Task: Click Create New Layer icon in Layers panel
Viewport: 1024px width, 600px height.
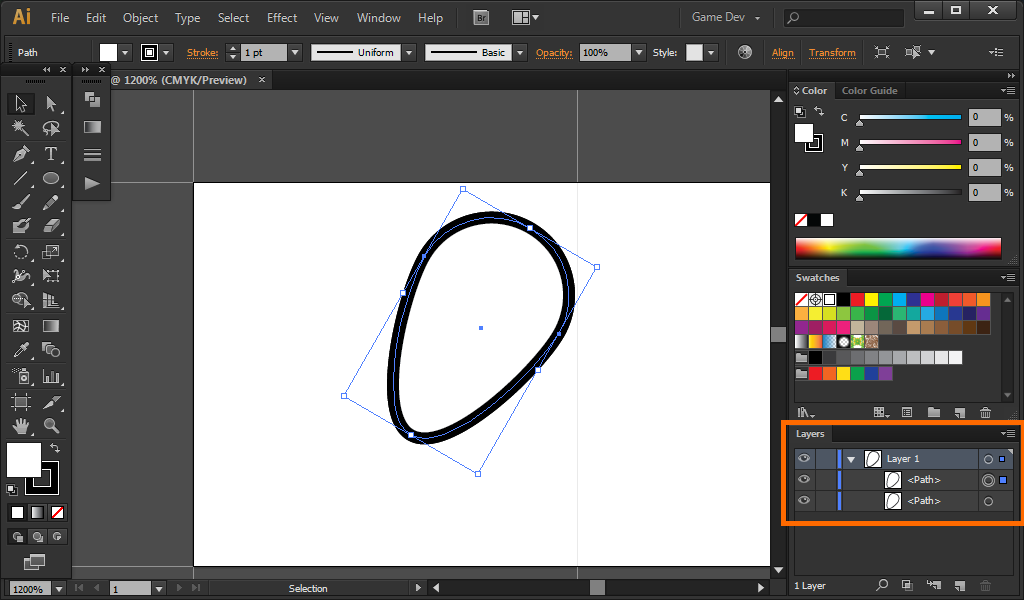Action: click(959, 585)
